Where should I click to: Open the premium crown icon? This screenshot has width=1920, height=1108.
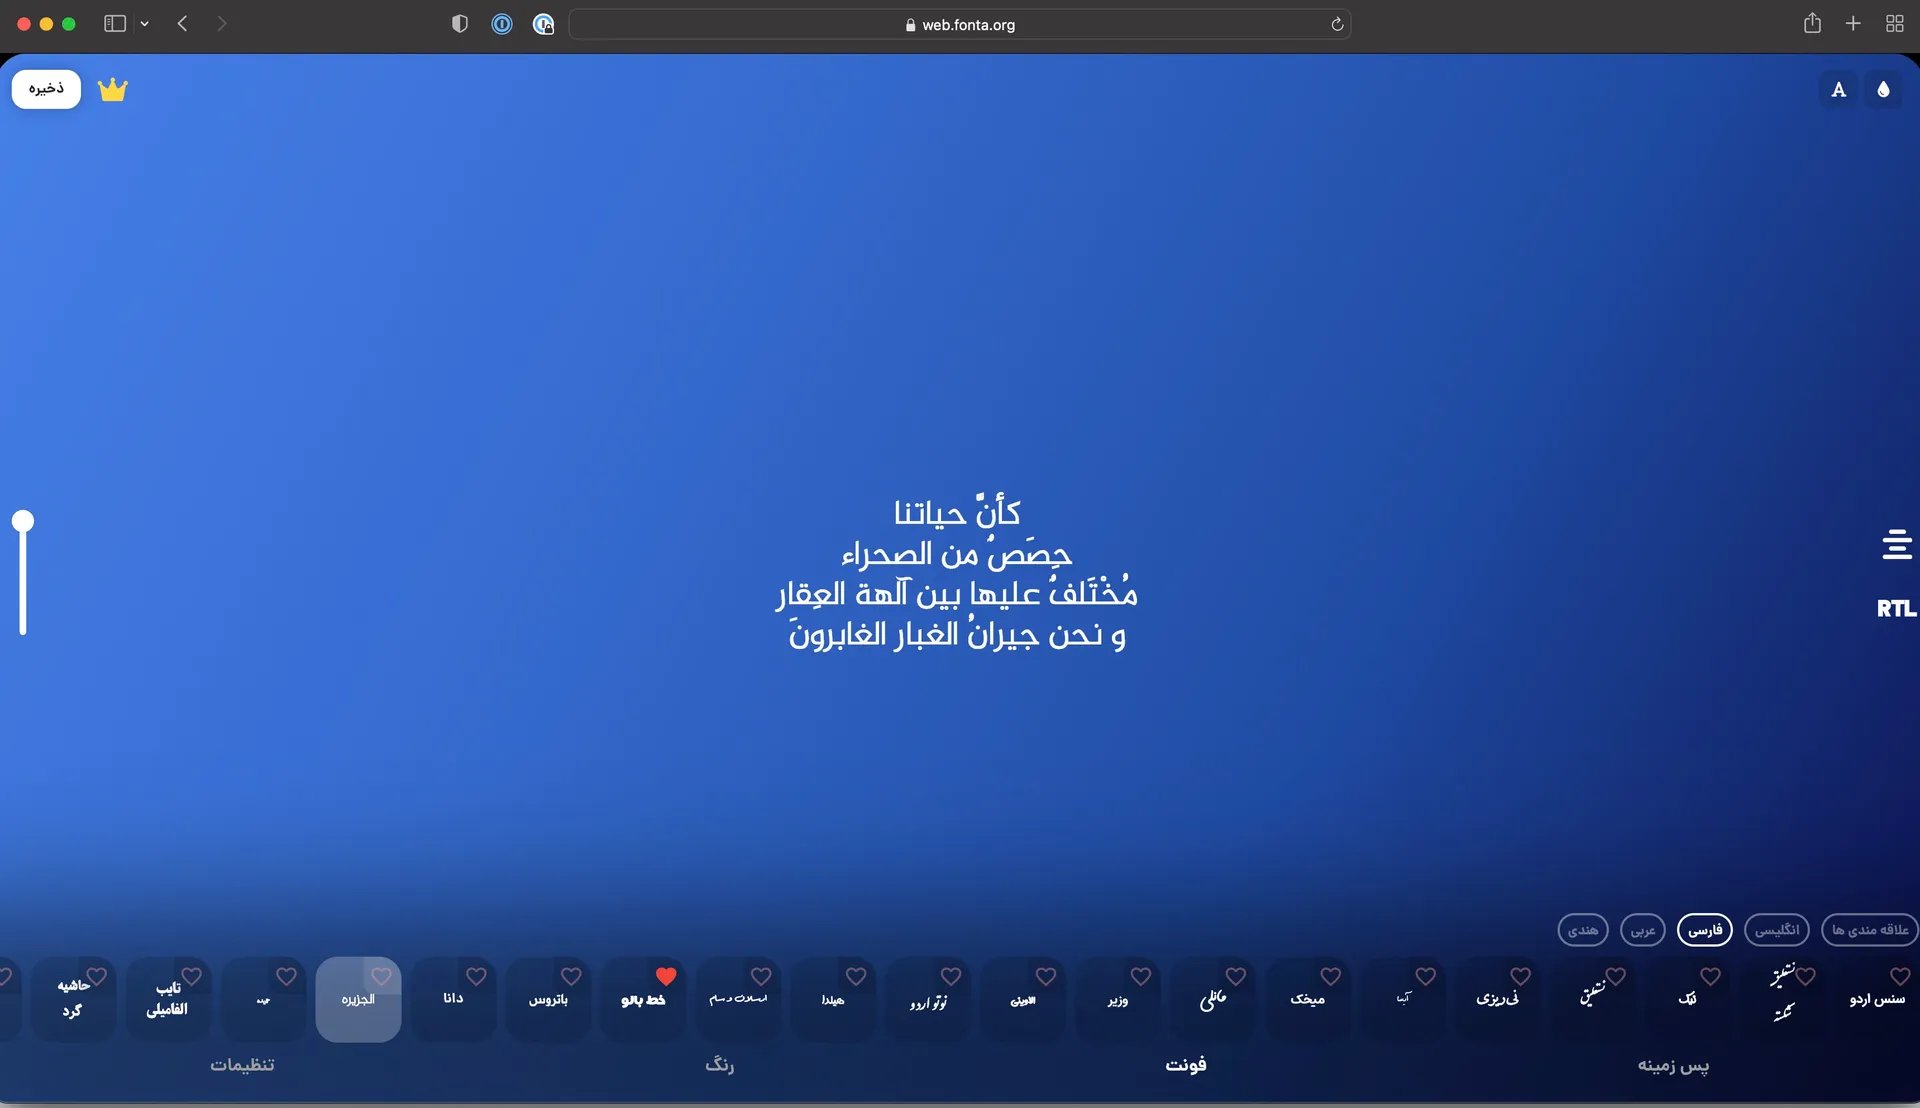(113, 90)
